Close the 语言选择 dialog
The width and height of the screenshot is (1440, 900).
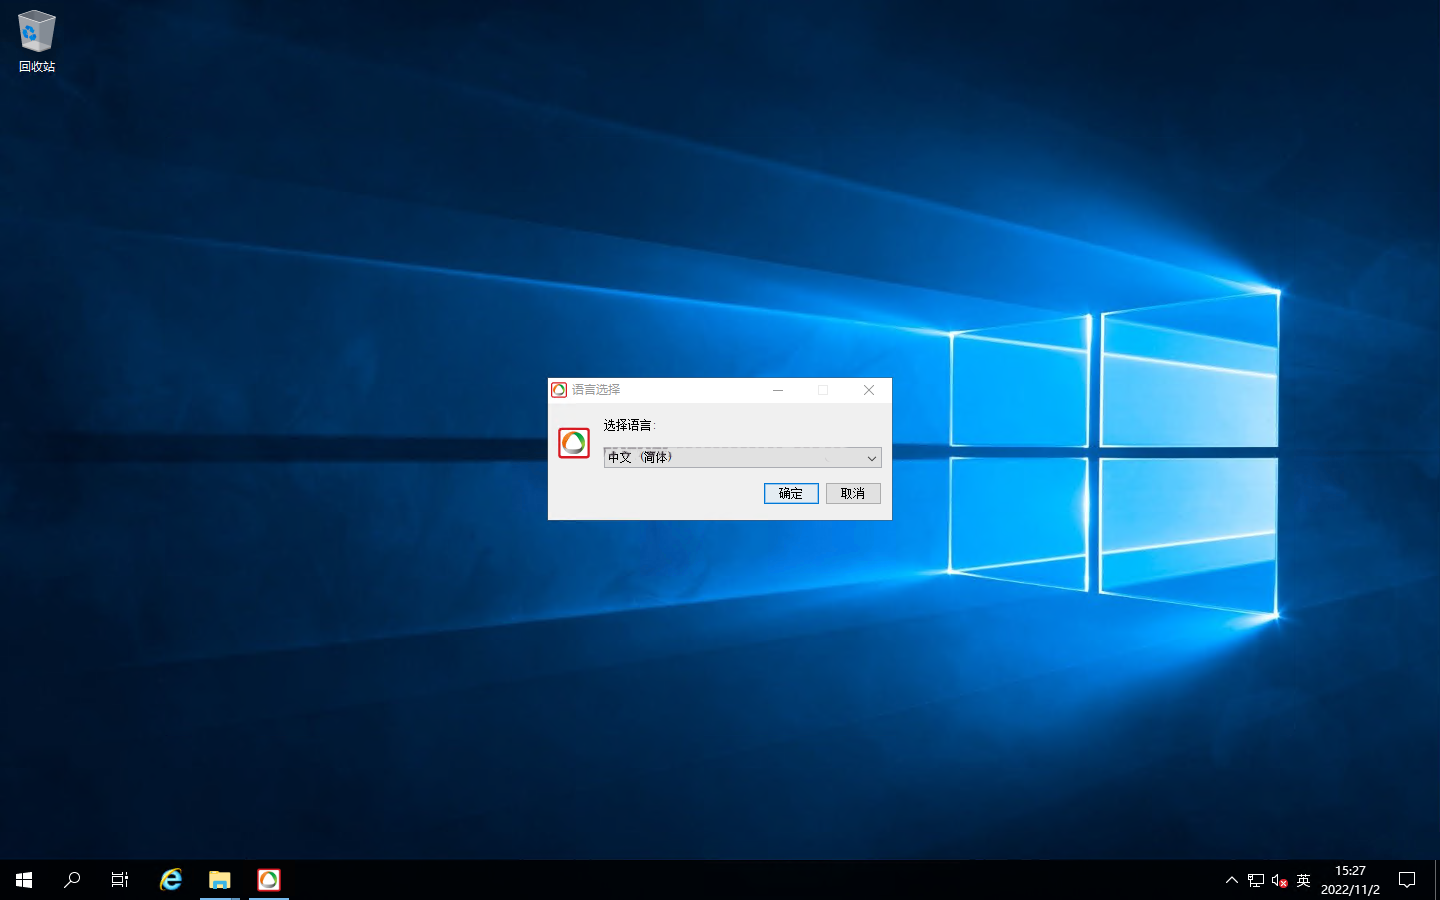coord(868,390)
